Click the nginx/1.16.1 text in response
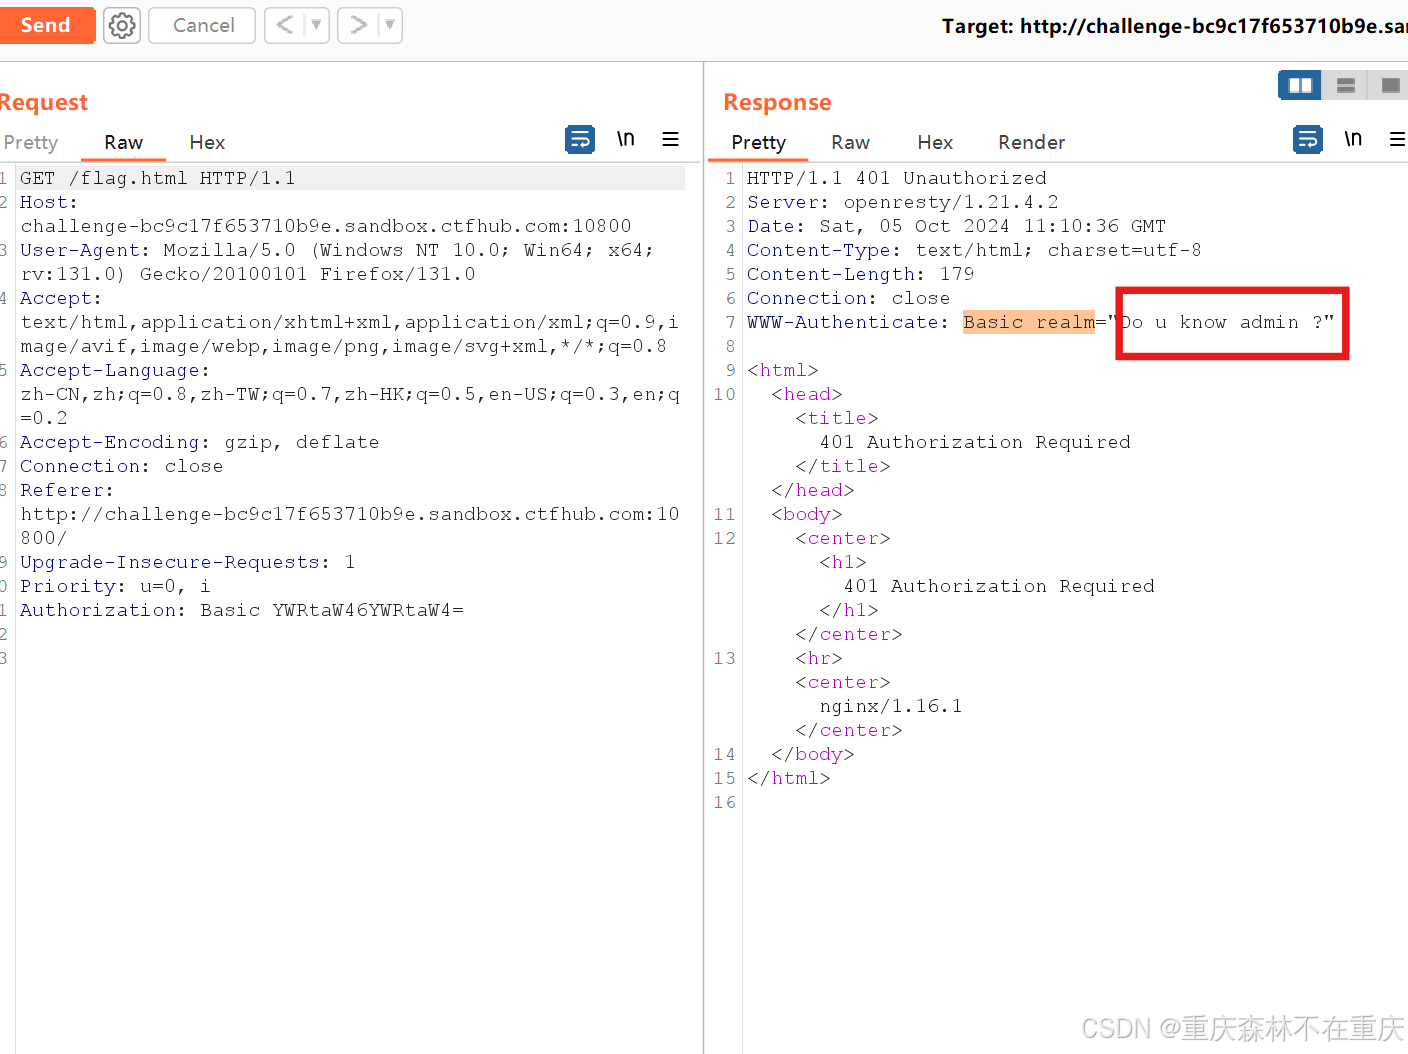This screenshot has width=1408, height=1054. [891, 706]
